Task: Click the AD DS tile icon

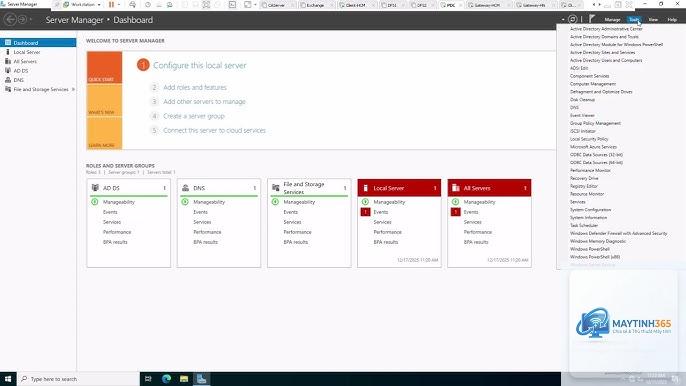Action: tap(95, 188)
